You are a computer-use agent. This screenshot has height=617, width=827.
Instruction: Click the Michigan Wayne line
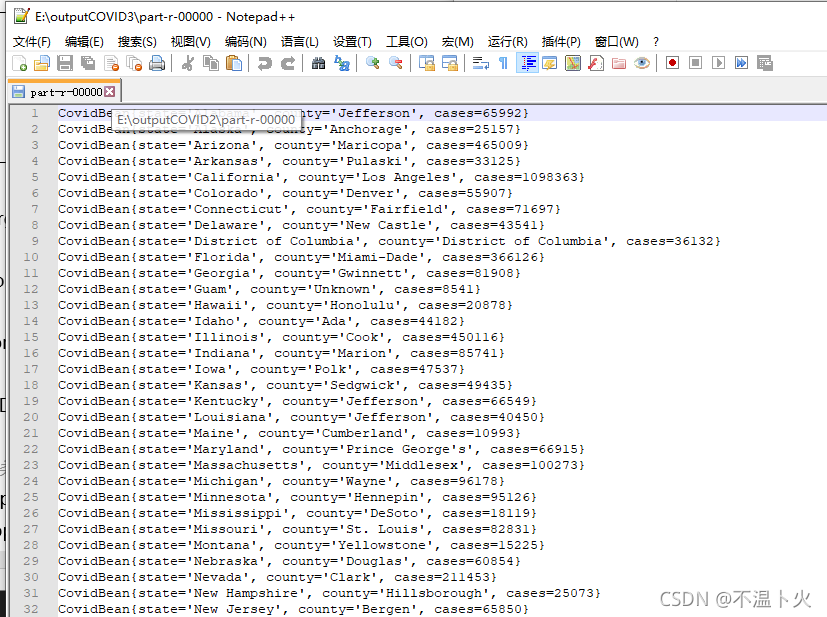(x=281, y=481)
